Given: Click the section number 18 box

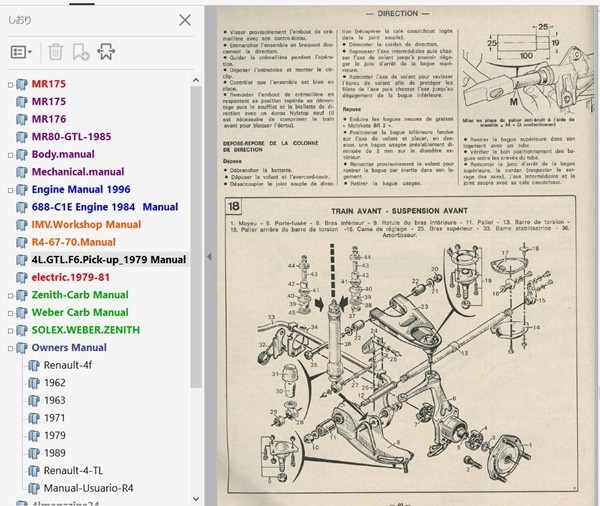Looking at the screenshot, I should tap(233, 206).
